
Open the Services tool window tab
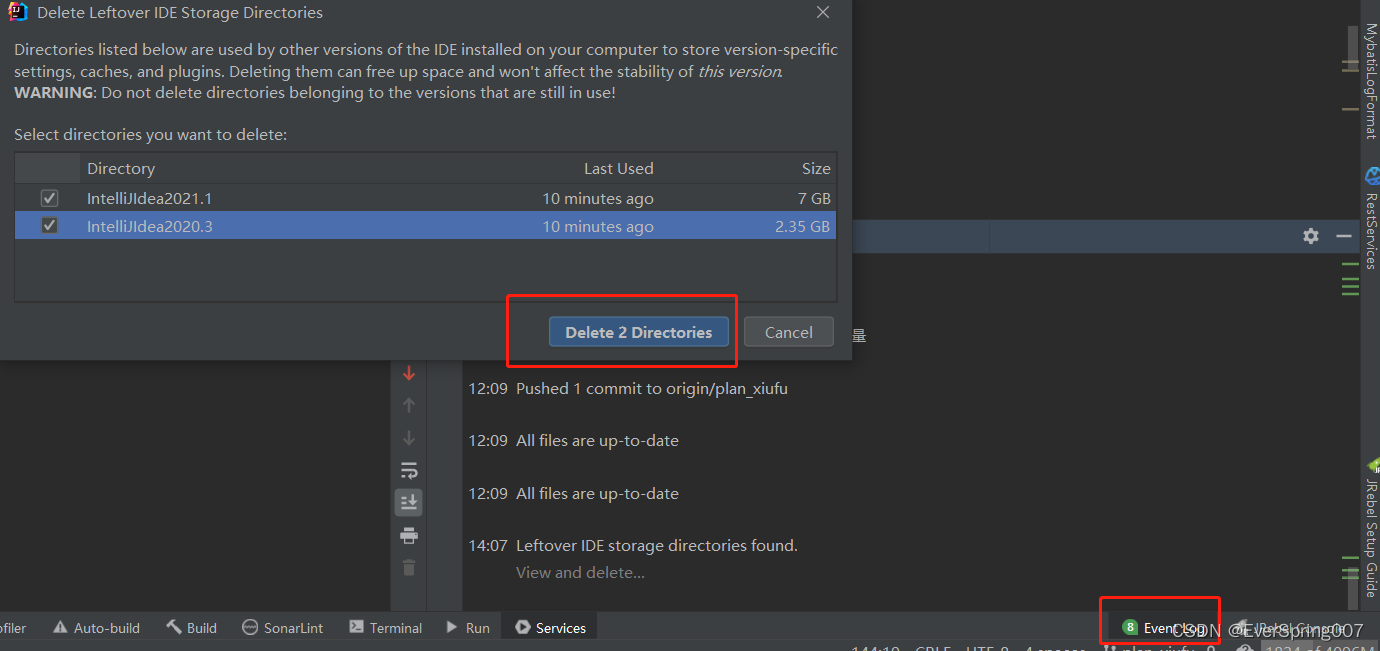pyautogui.click(x=550, y=628)
